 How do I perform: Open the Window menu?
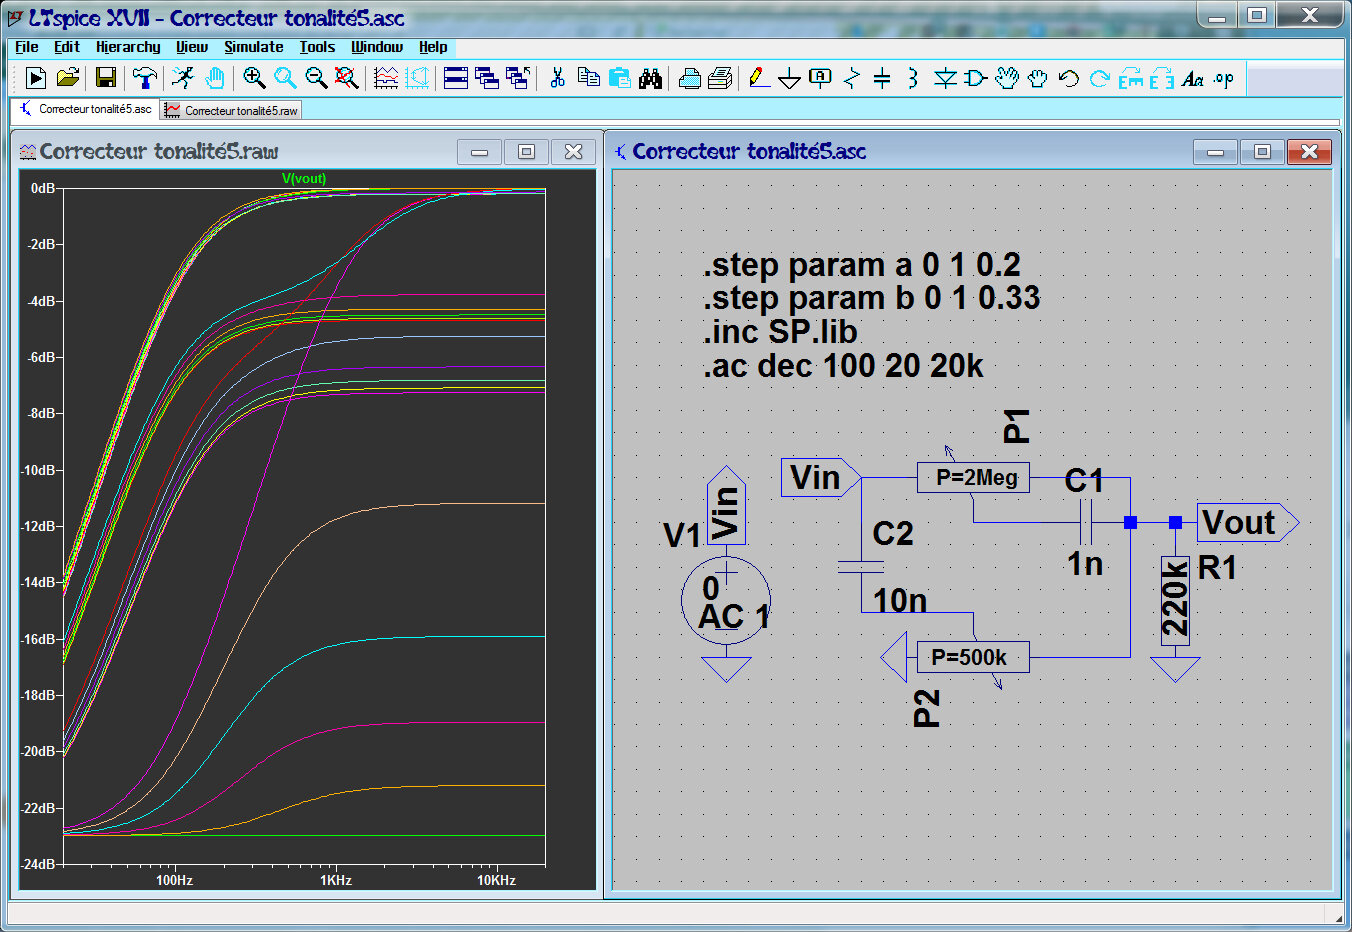click(377, 47)
